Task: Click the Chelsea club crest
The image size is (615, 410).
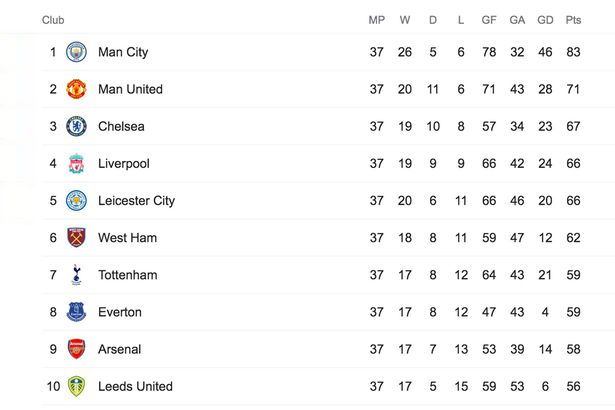Action: coord(76,126)
